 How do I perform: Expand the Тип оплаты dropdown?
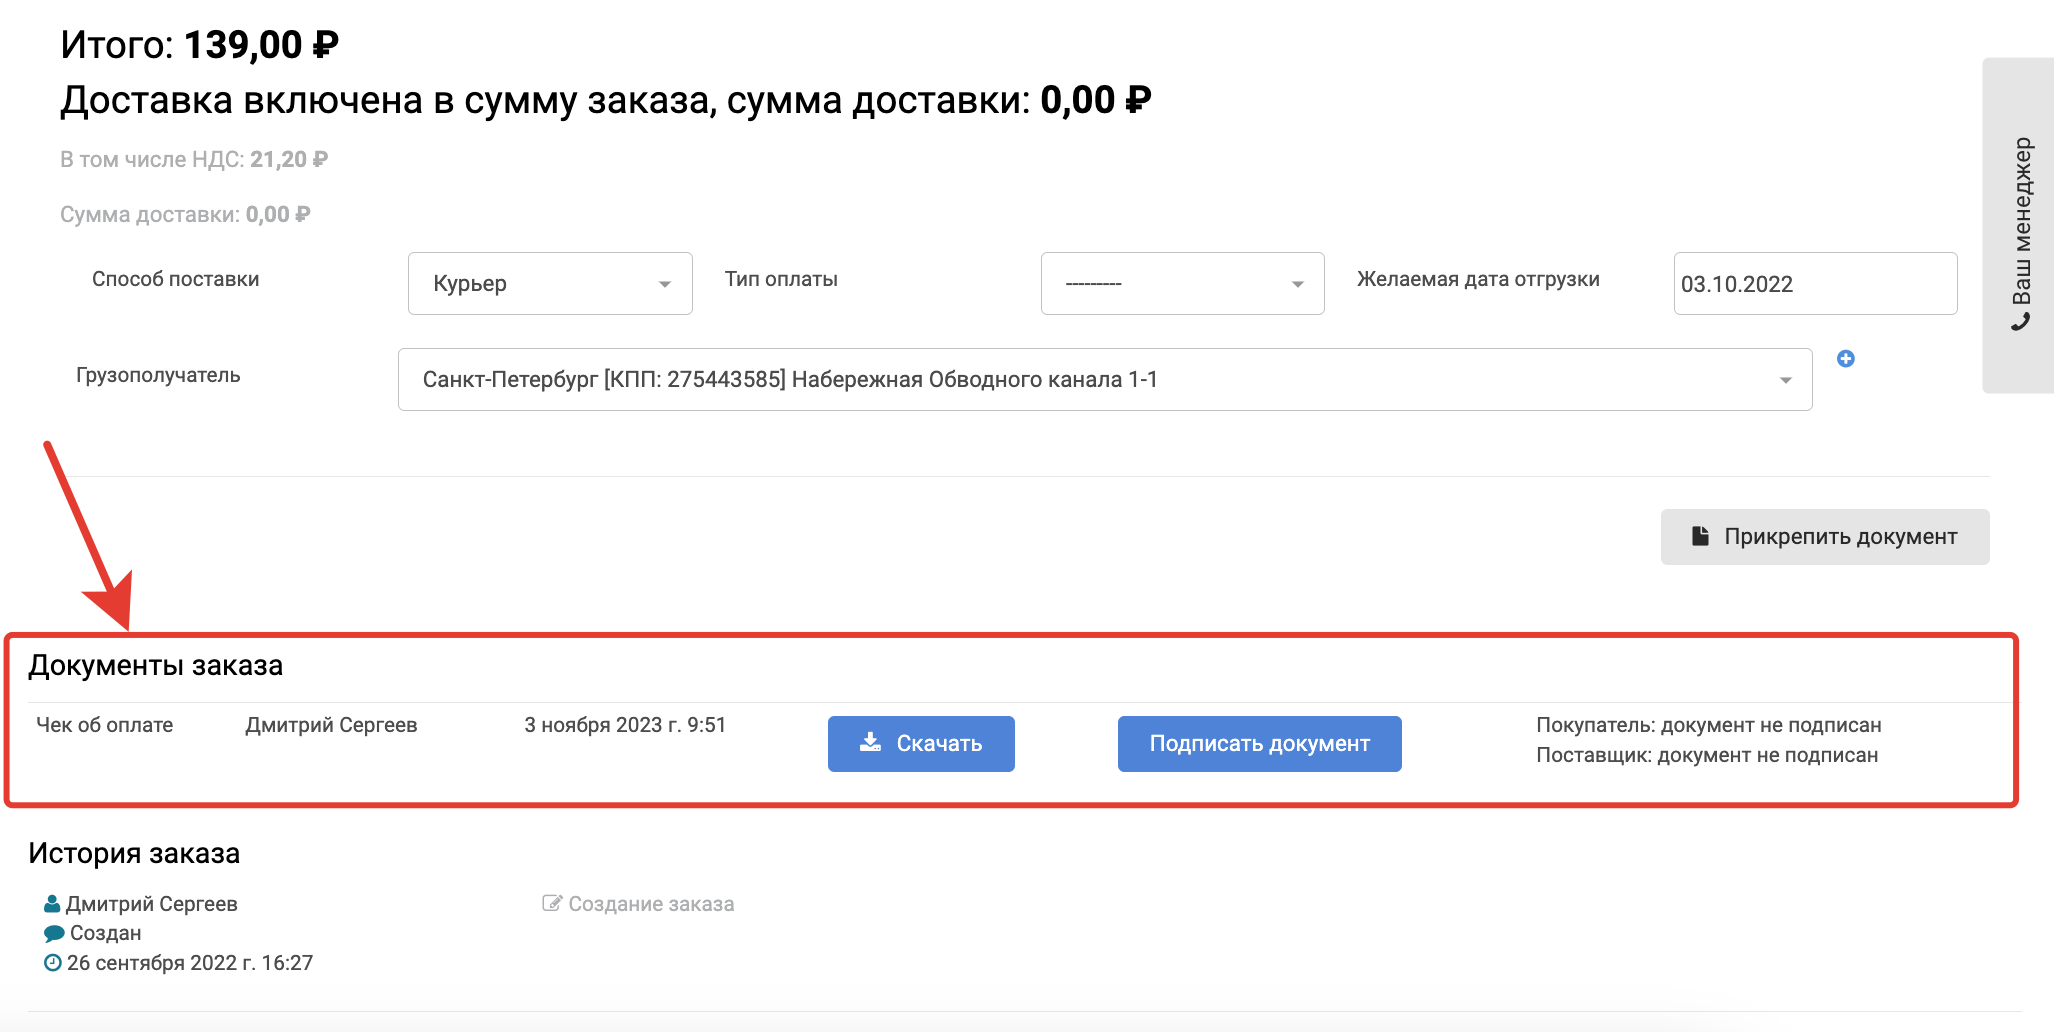coord(1182,284)
